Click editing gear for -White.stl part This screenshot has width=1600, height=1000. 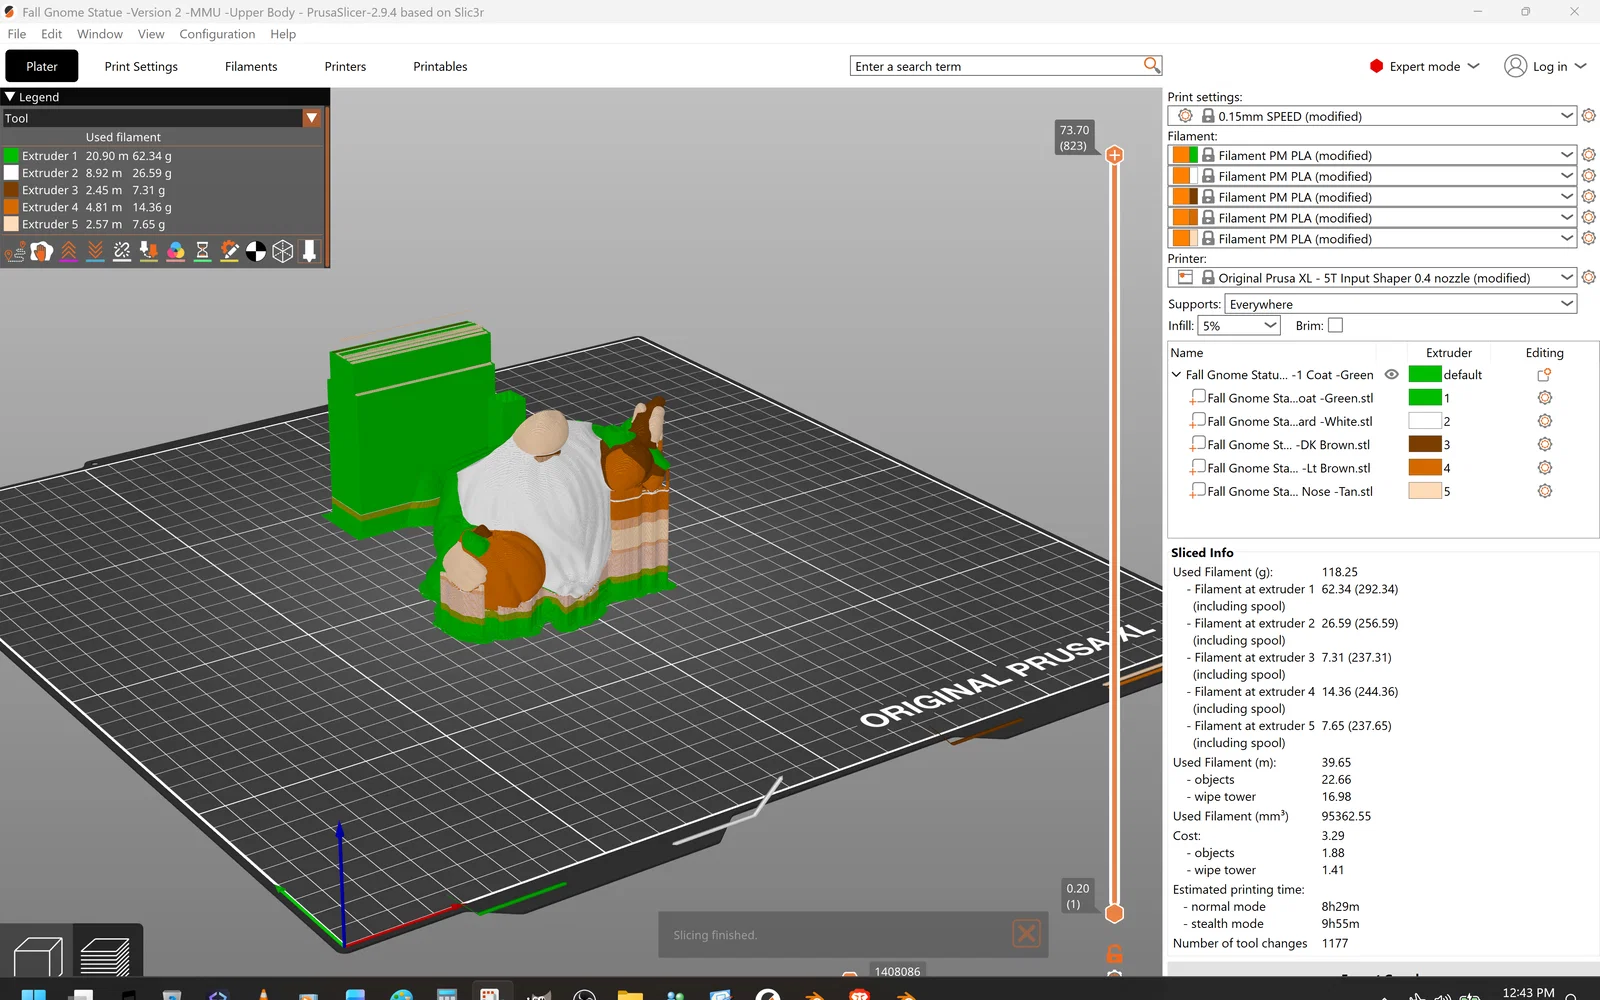(x=1545, y=421)
